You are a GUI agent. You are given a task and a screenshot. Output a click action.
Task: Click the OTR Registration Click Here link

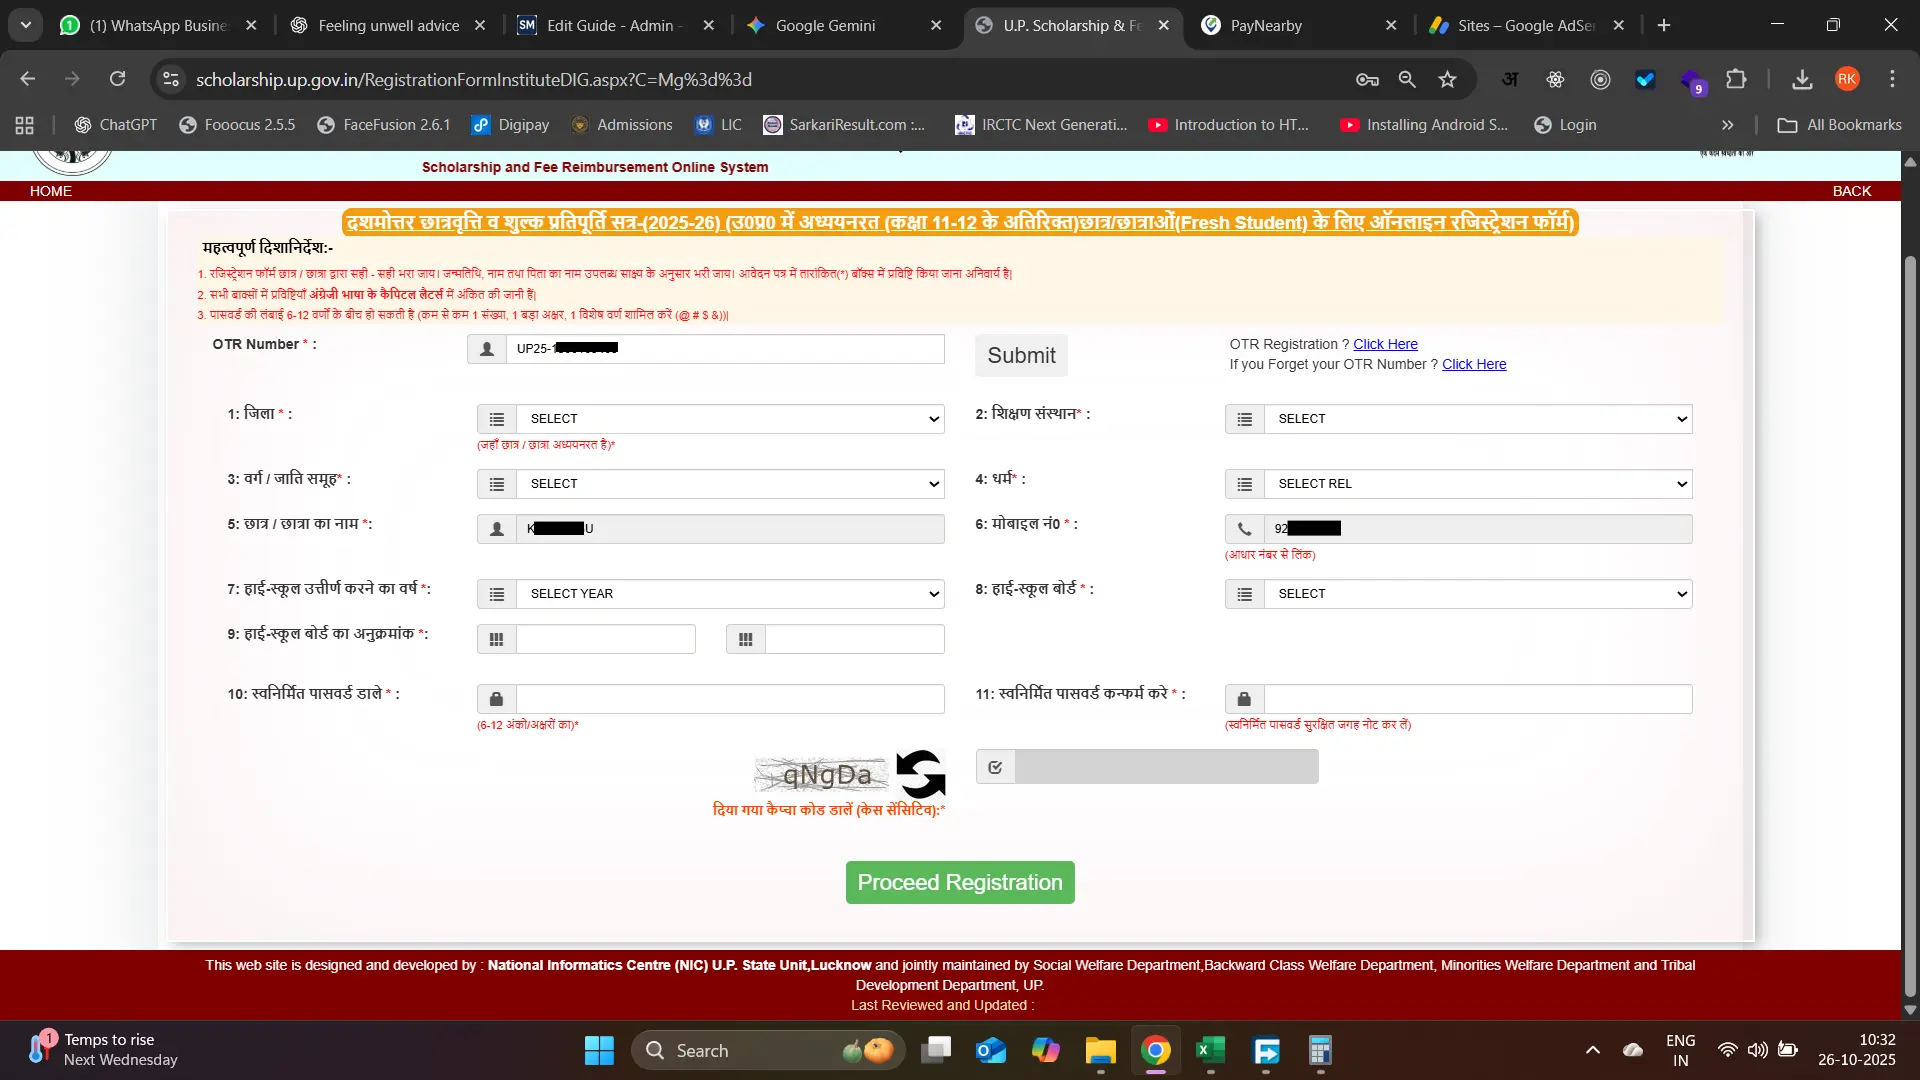[1385, 344]
